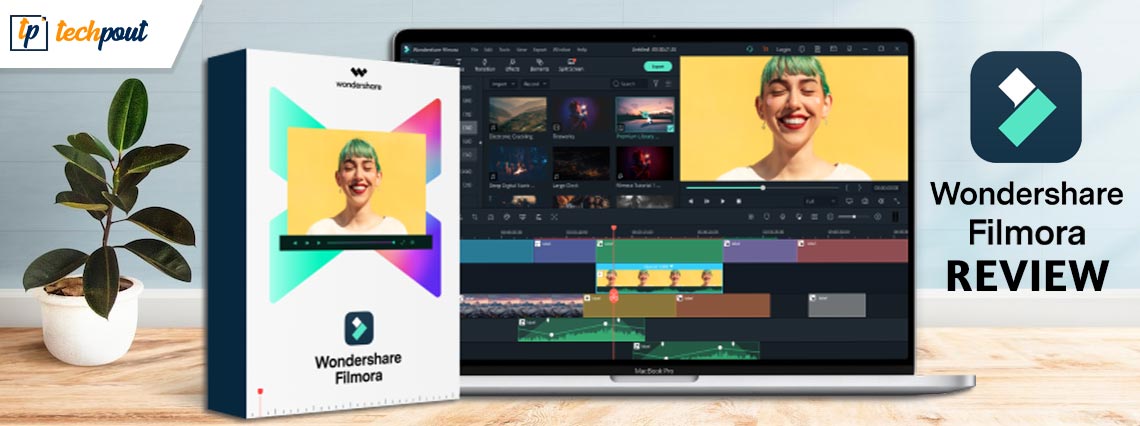Select the mountain landscape media thumbnail
1140x426 pixels.
click(518, 114)
